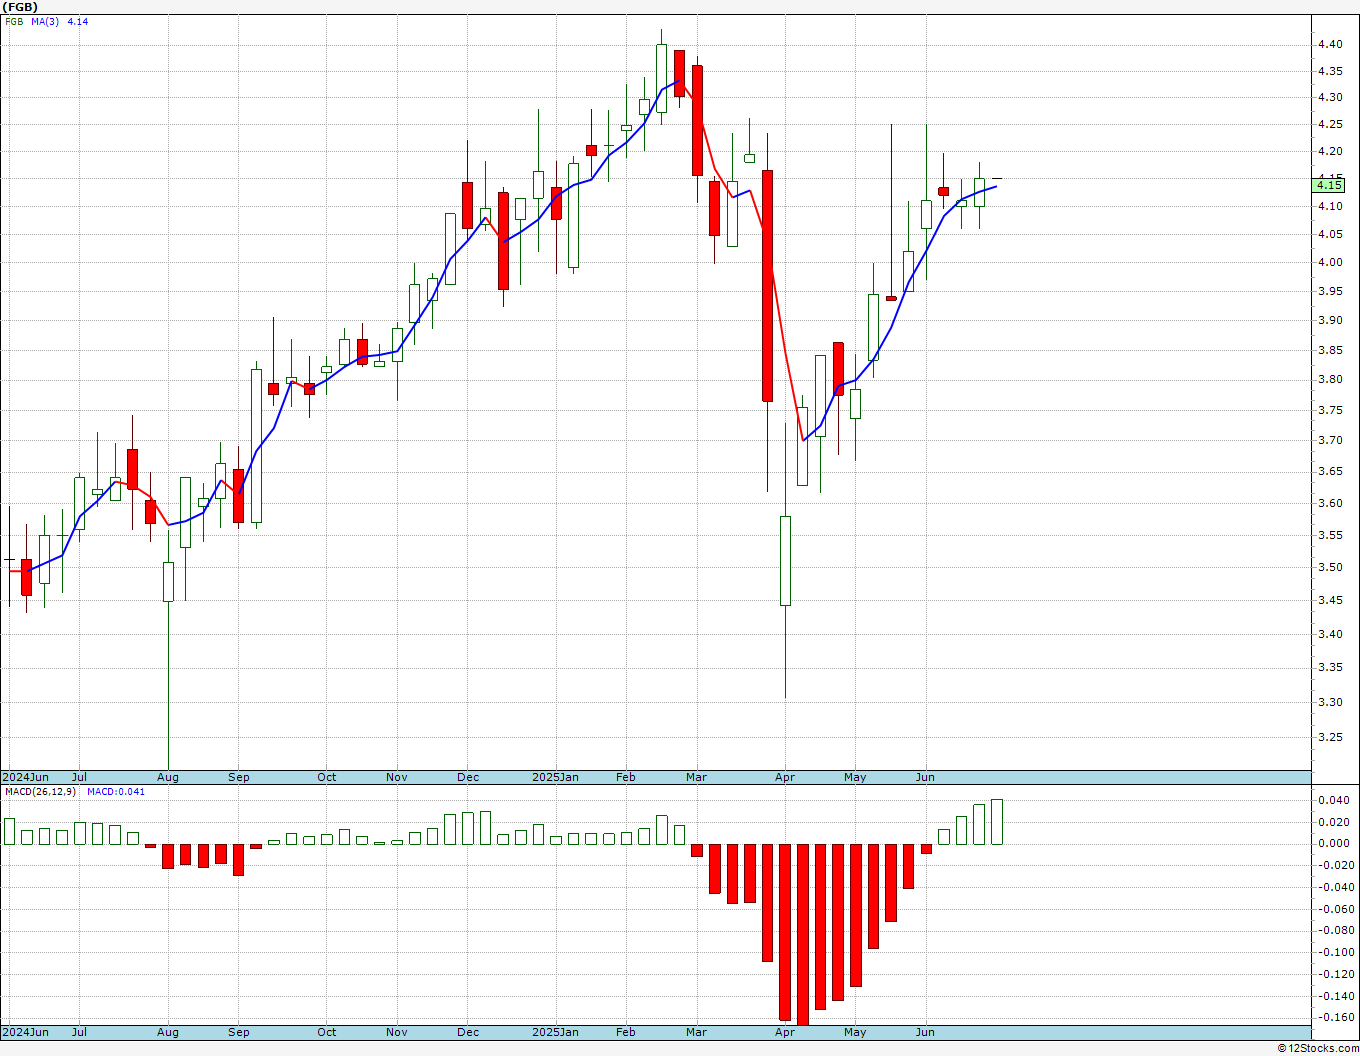Choose the 4.10 price axis label

(x=1330, y=206)
